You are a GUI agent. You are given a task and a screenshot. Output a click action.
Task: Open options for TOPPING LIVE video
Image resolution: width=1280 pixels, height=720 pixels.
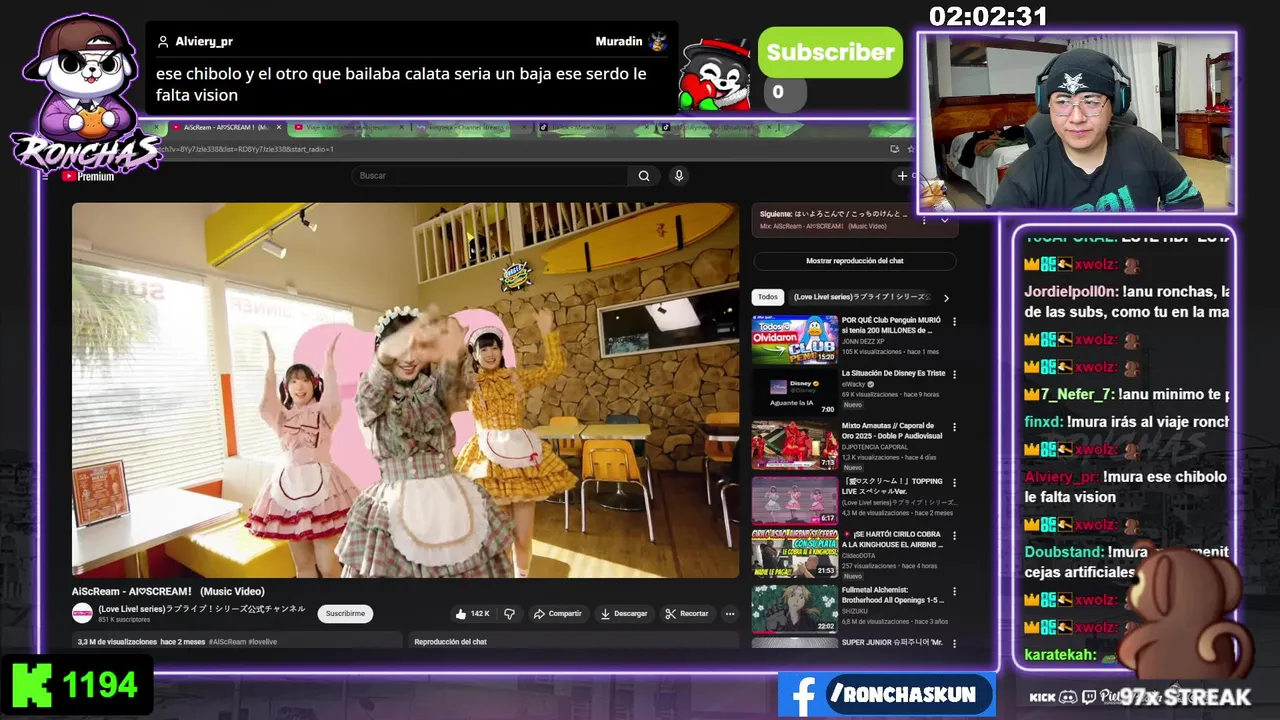pos(954,483)
